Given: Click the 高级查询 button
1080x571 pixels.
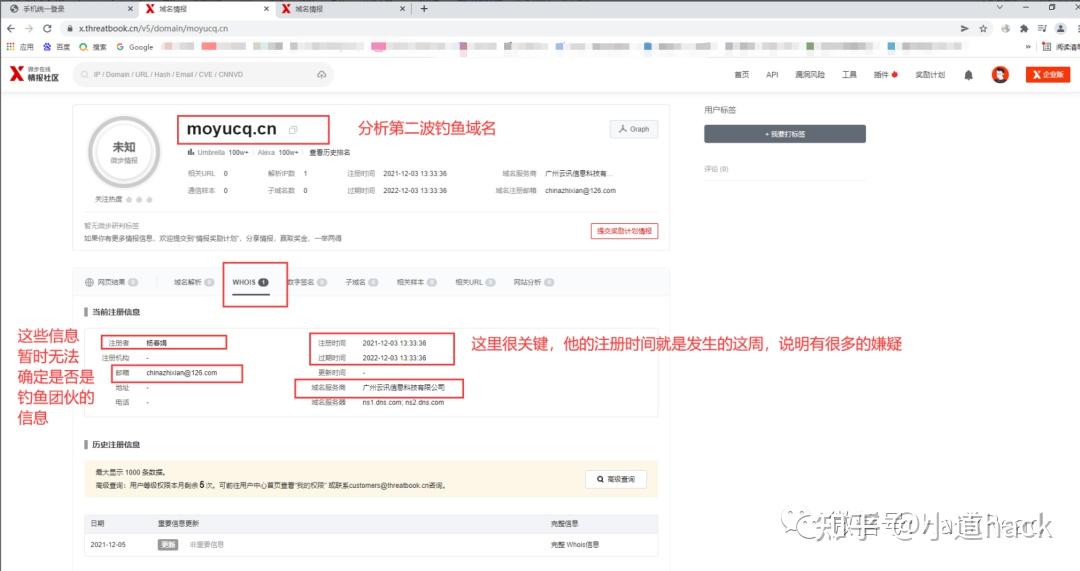Looking at the screenshot, I should 616,479.
